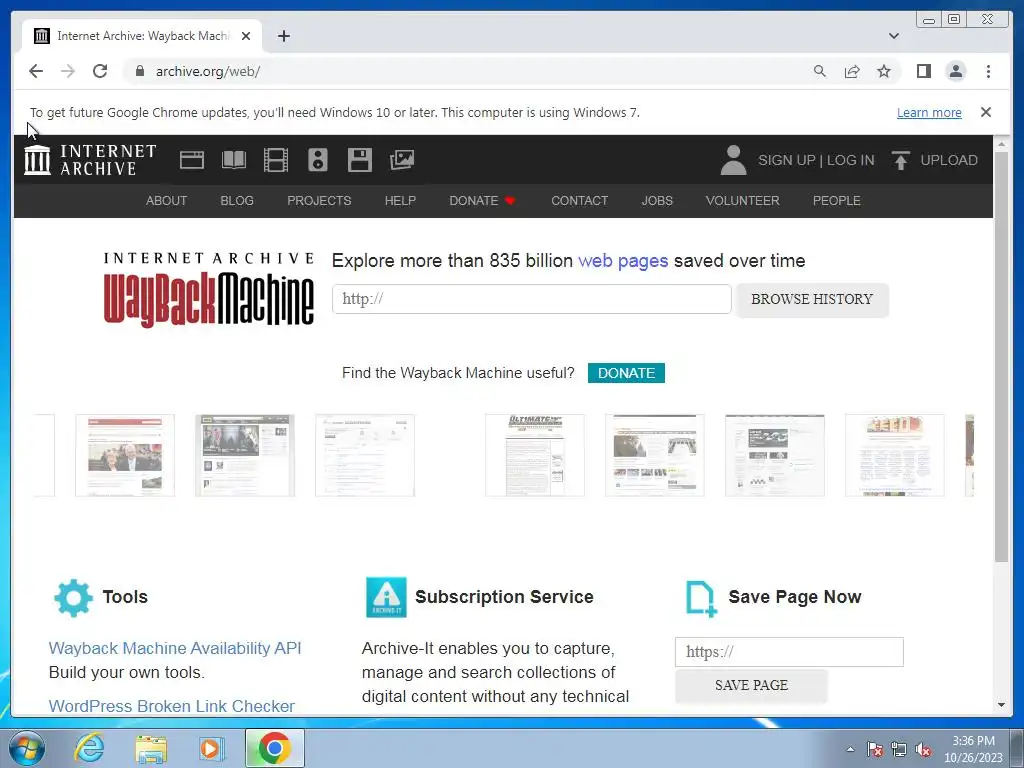Image resolution: width=1024 pixels, height=768 pixels.
Task: Click the UPLOAD link
Action: [949, 160]
